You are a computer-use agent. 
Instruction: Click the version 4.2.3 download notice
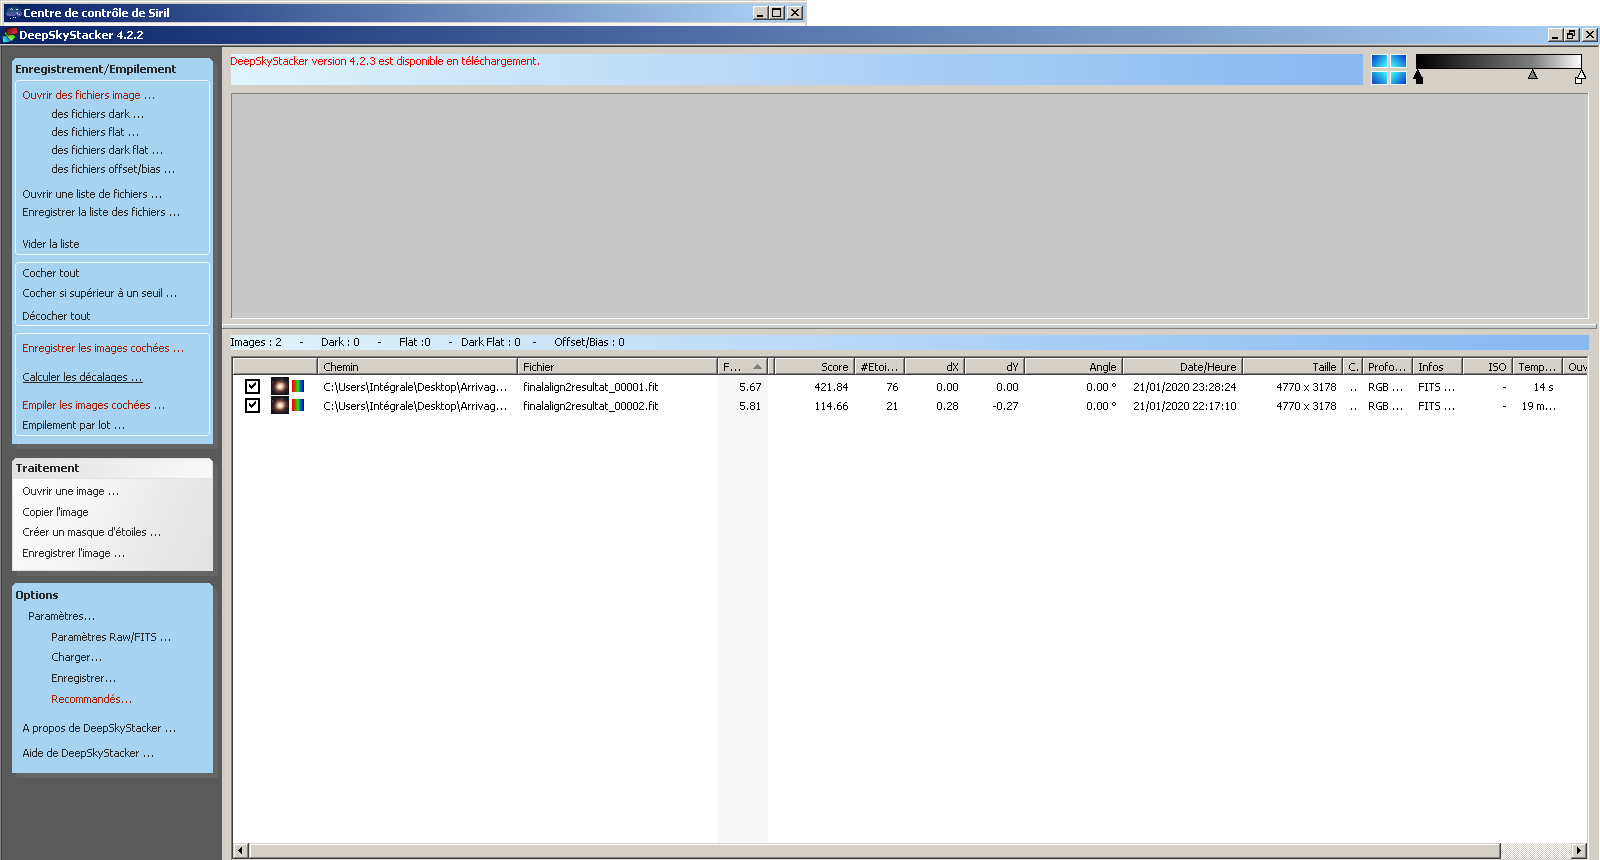coord(385,61)
